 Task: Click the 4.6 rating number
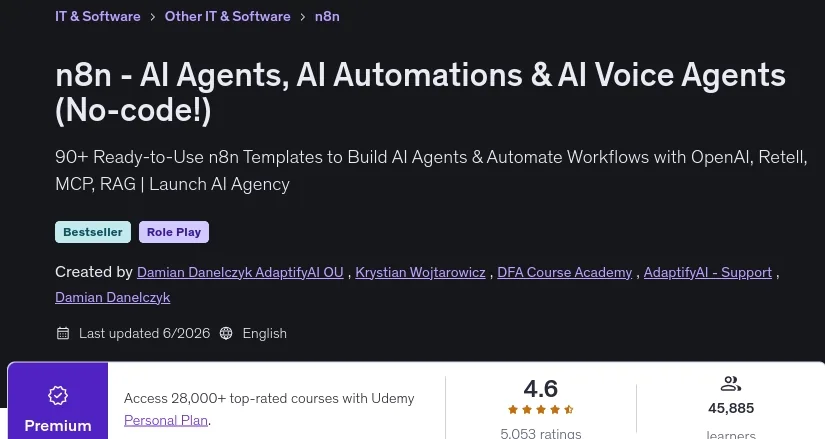point(541,389)
